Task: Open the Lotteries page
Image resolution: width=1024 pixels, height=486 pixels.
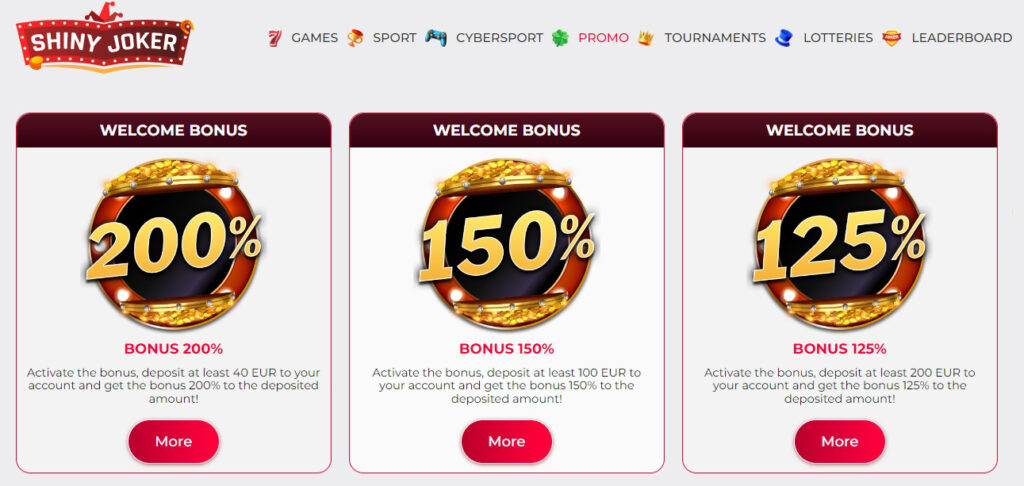Action: point(837,38)
